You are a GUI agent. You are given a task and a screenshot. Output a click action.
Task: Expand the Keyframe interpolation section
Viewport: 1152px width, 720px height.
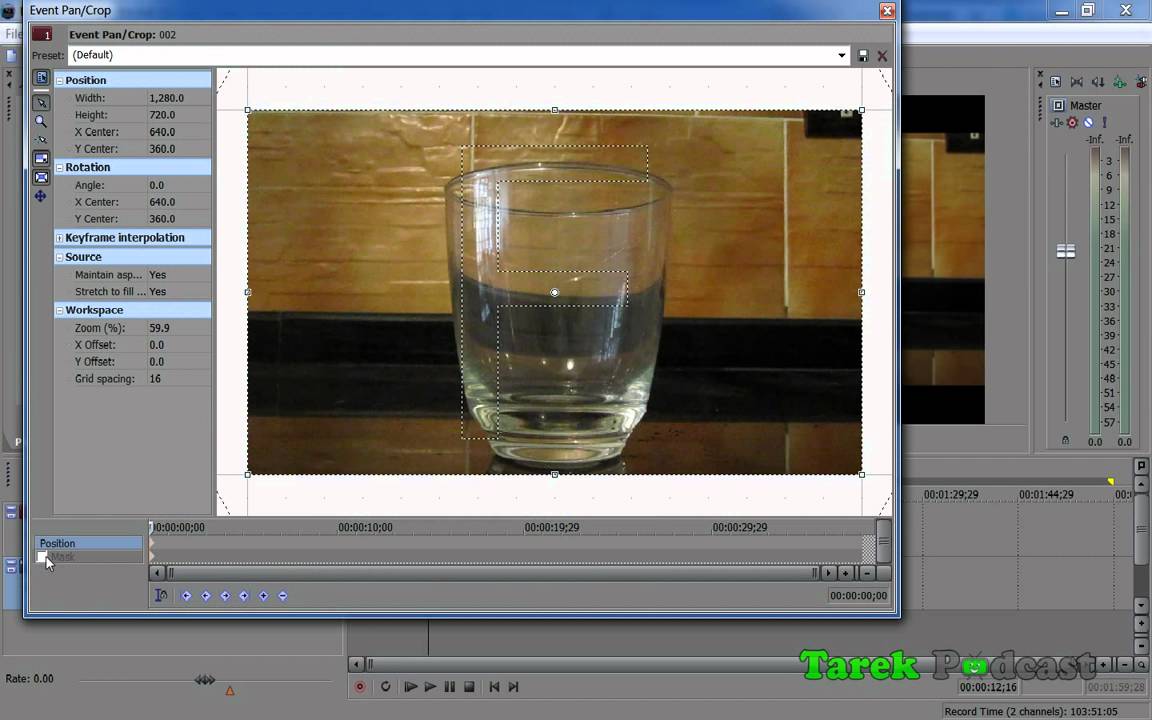click(x=60, y=238)
